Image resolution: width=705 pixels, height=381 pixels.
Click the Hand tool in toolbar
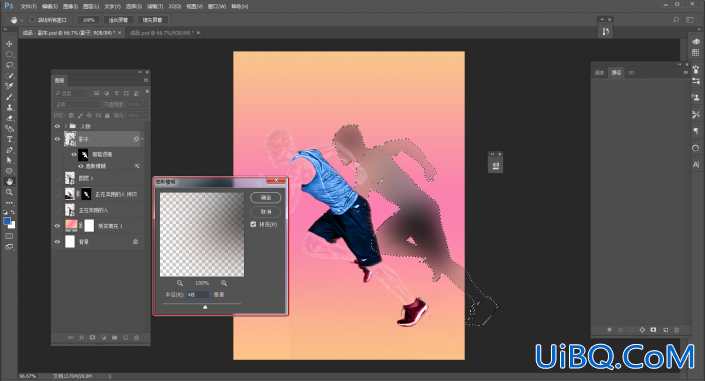(9, 182)
